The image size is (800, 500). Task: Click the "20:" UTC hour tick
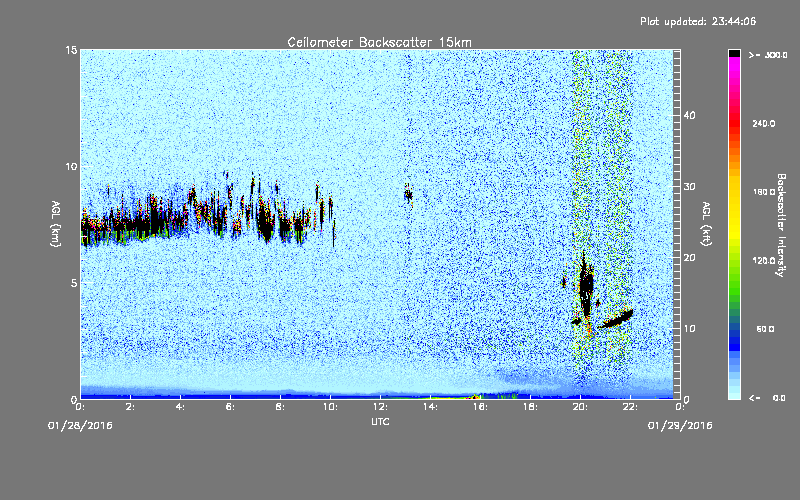(x=581, y=407)
